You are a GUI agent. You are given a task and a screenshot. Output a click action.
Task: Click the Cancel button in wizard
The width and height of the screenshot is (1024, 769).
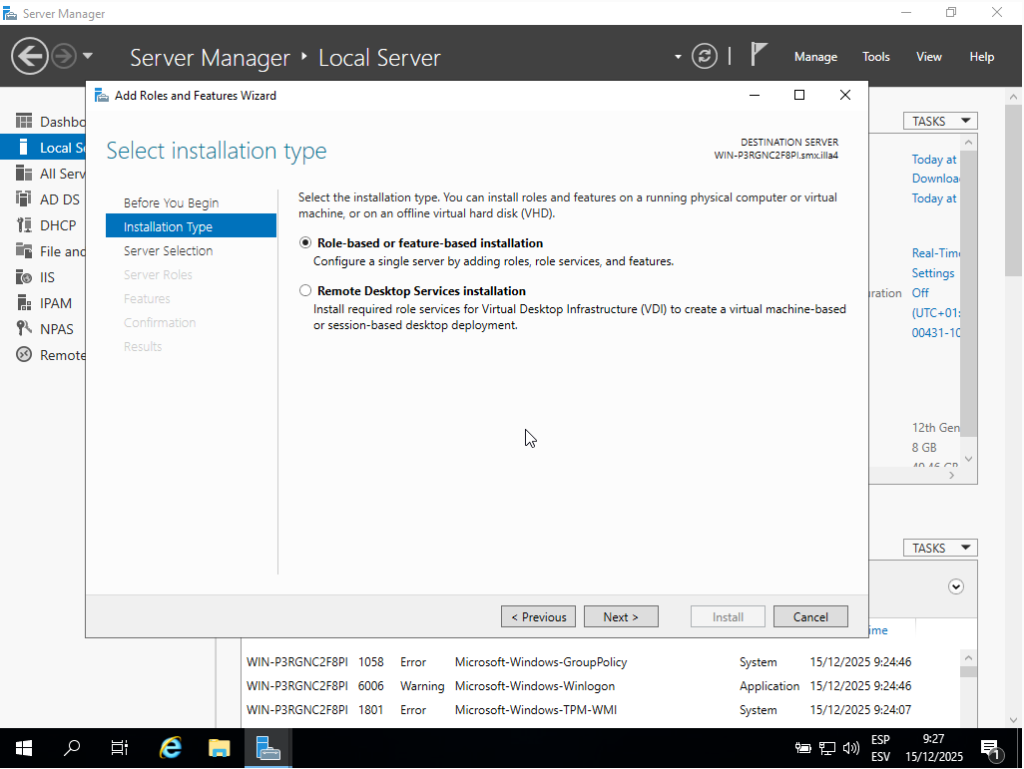click(810, 617)
